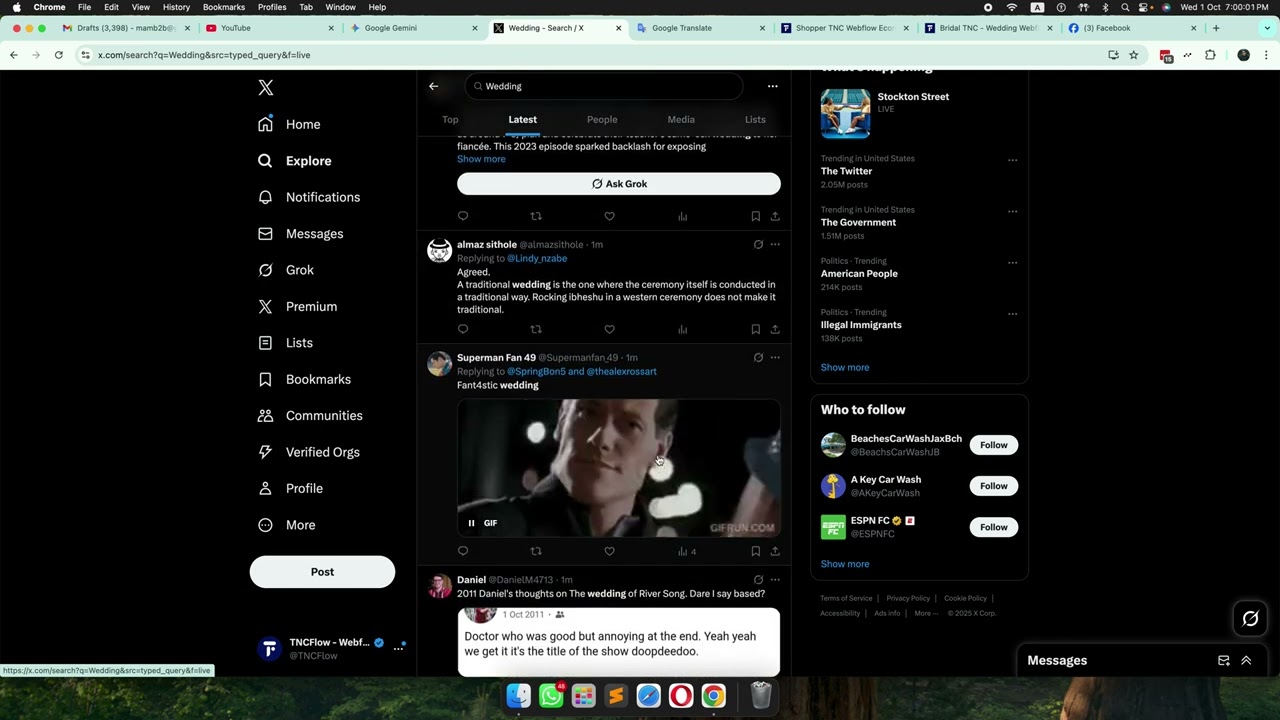This screenshot has width=1280, height=720.
Task: Open Lists in the sidebar
Action: (285, 343)
